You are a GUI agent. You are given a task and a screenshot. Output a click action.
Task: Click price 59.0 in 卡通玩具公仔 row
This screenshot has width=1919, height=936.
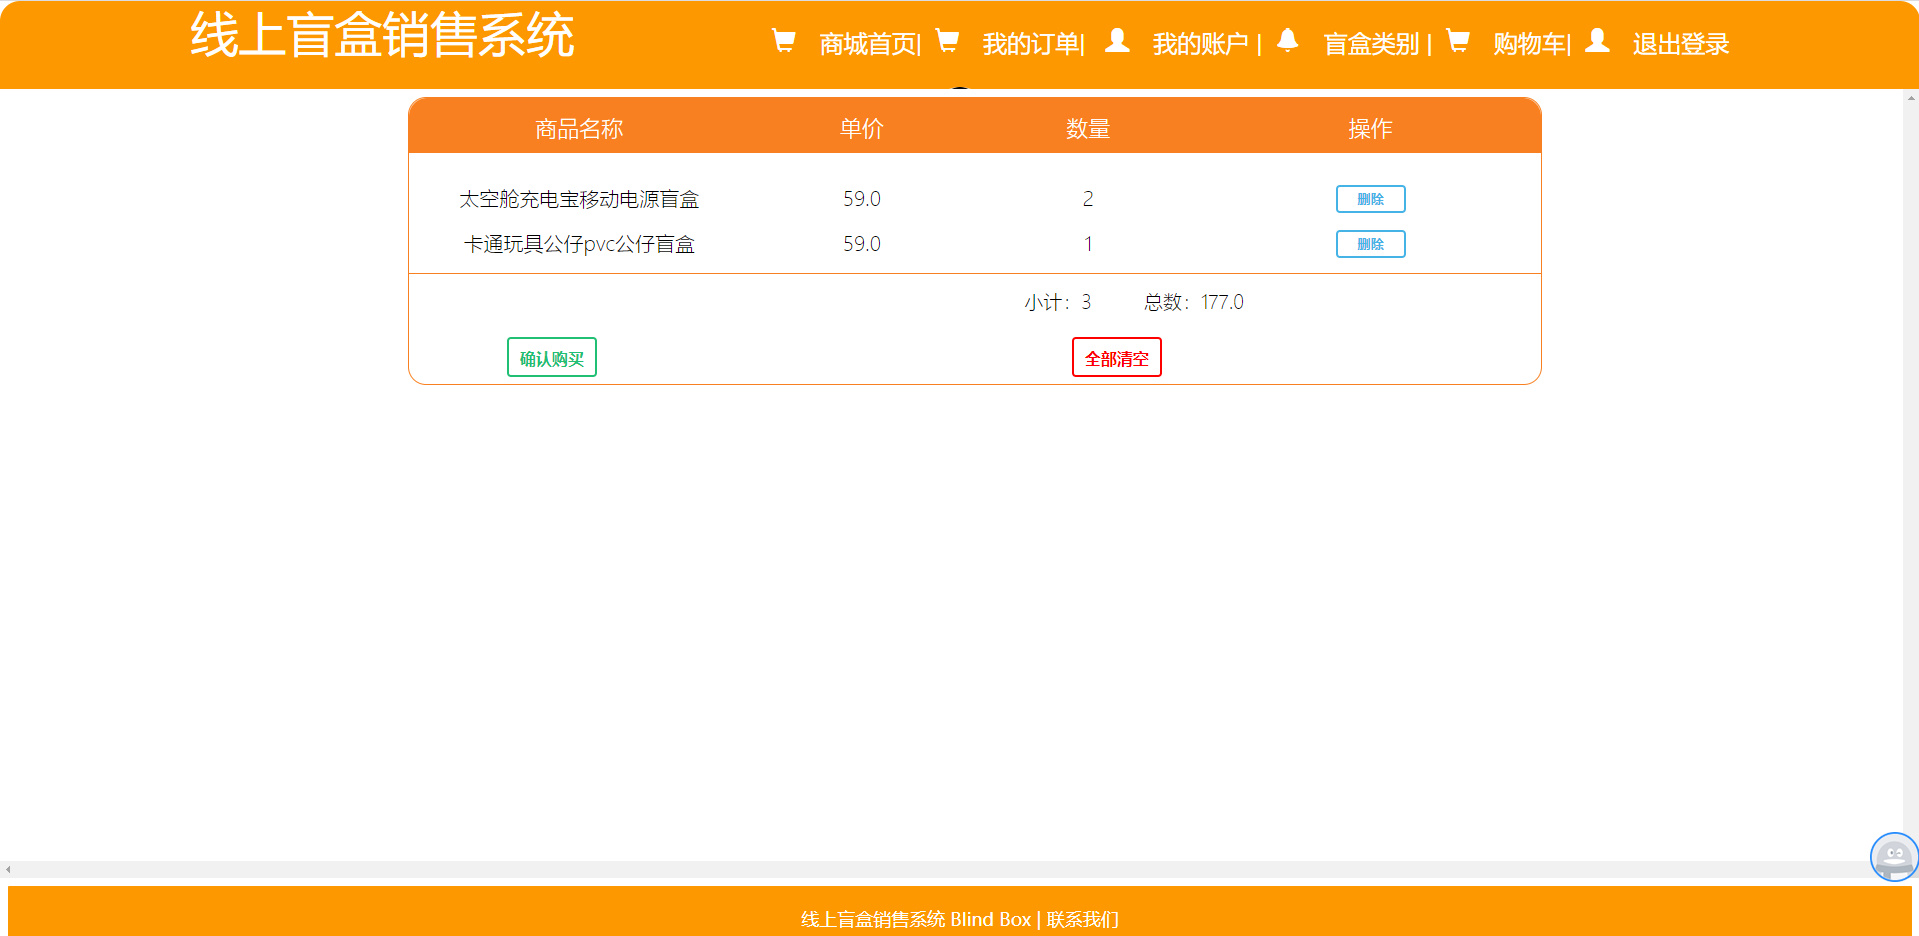coord(862,244)
